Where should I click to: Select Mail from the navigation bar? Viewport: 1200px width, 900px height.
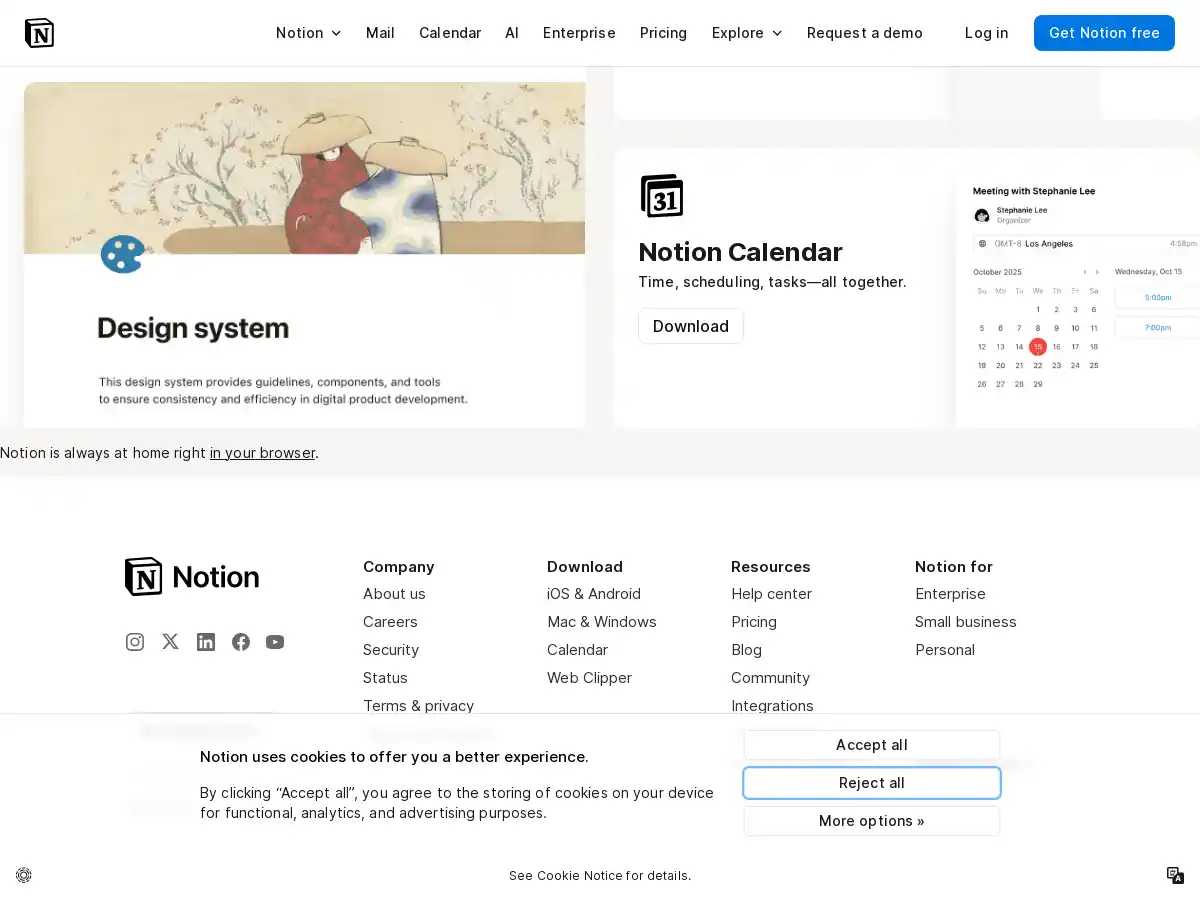tap(380, 32)
